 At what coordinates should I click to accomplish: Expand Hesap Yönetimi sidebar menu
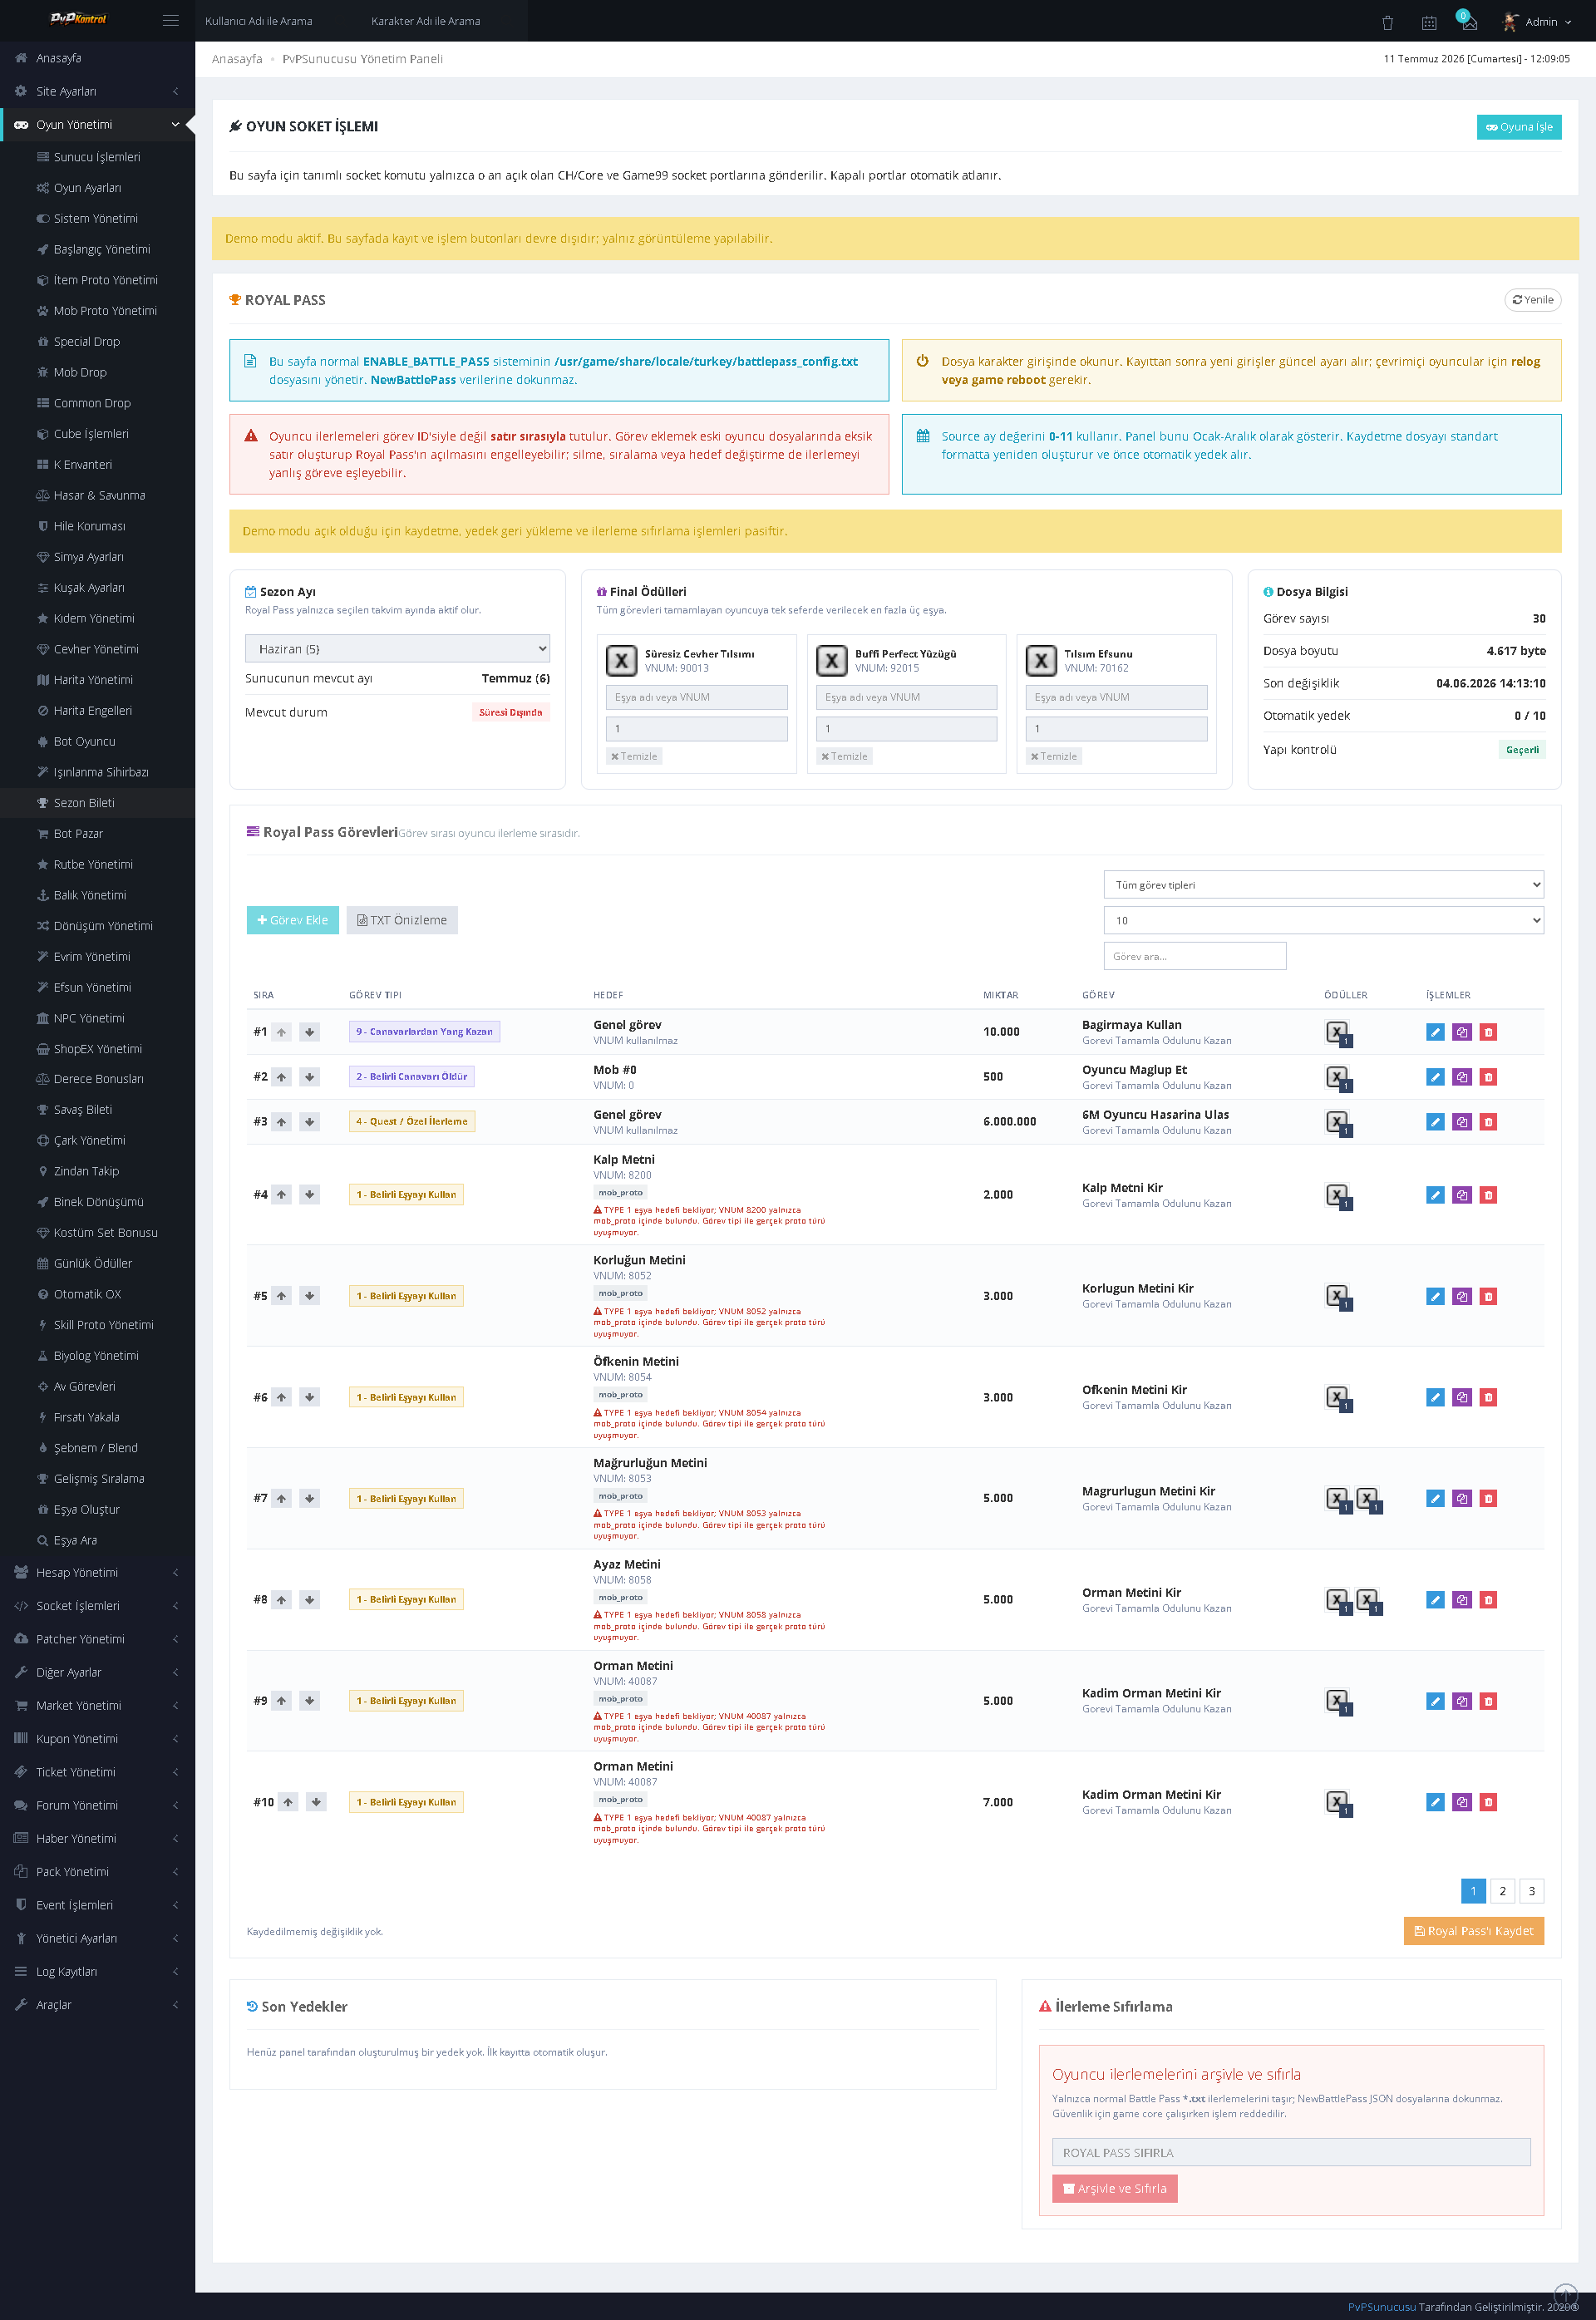[x=97, y=1572]
